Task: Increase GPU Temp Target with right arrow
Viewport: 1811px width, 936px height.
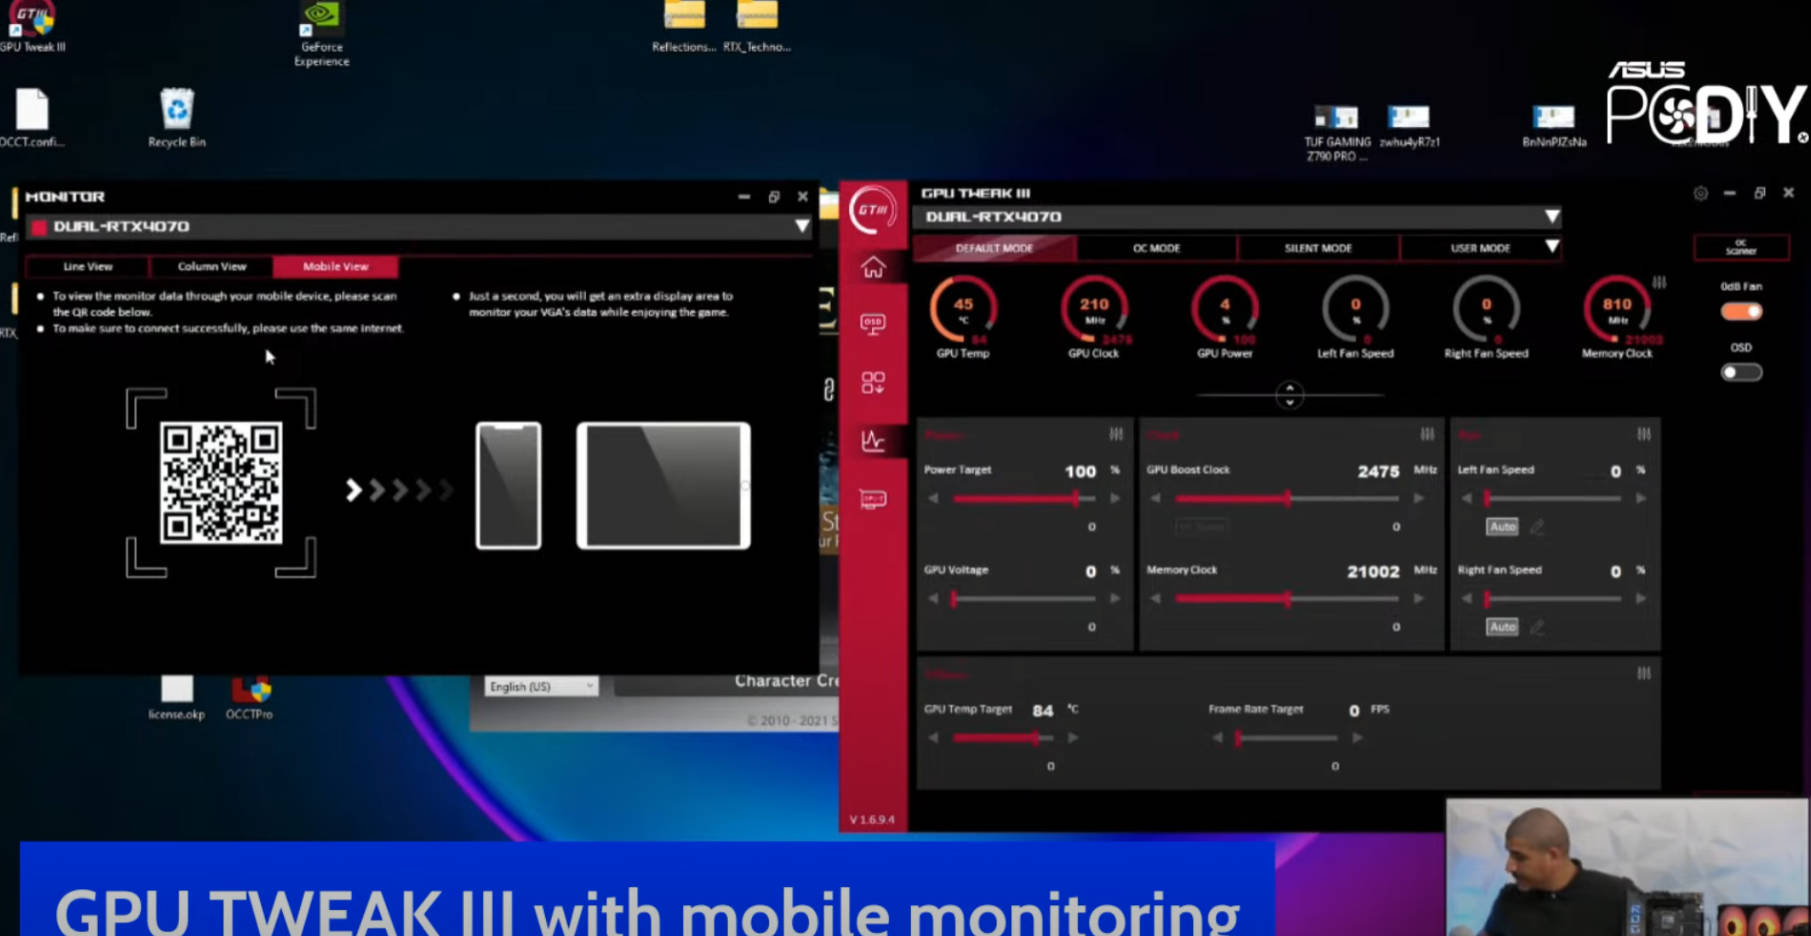Action: (x=1073, y=737)
